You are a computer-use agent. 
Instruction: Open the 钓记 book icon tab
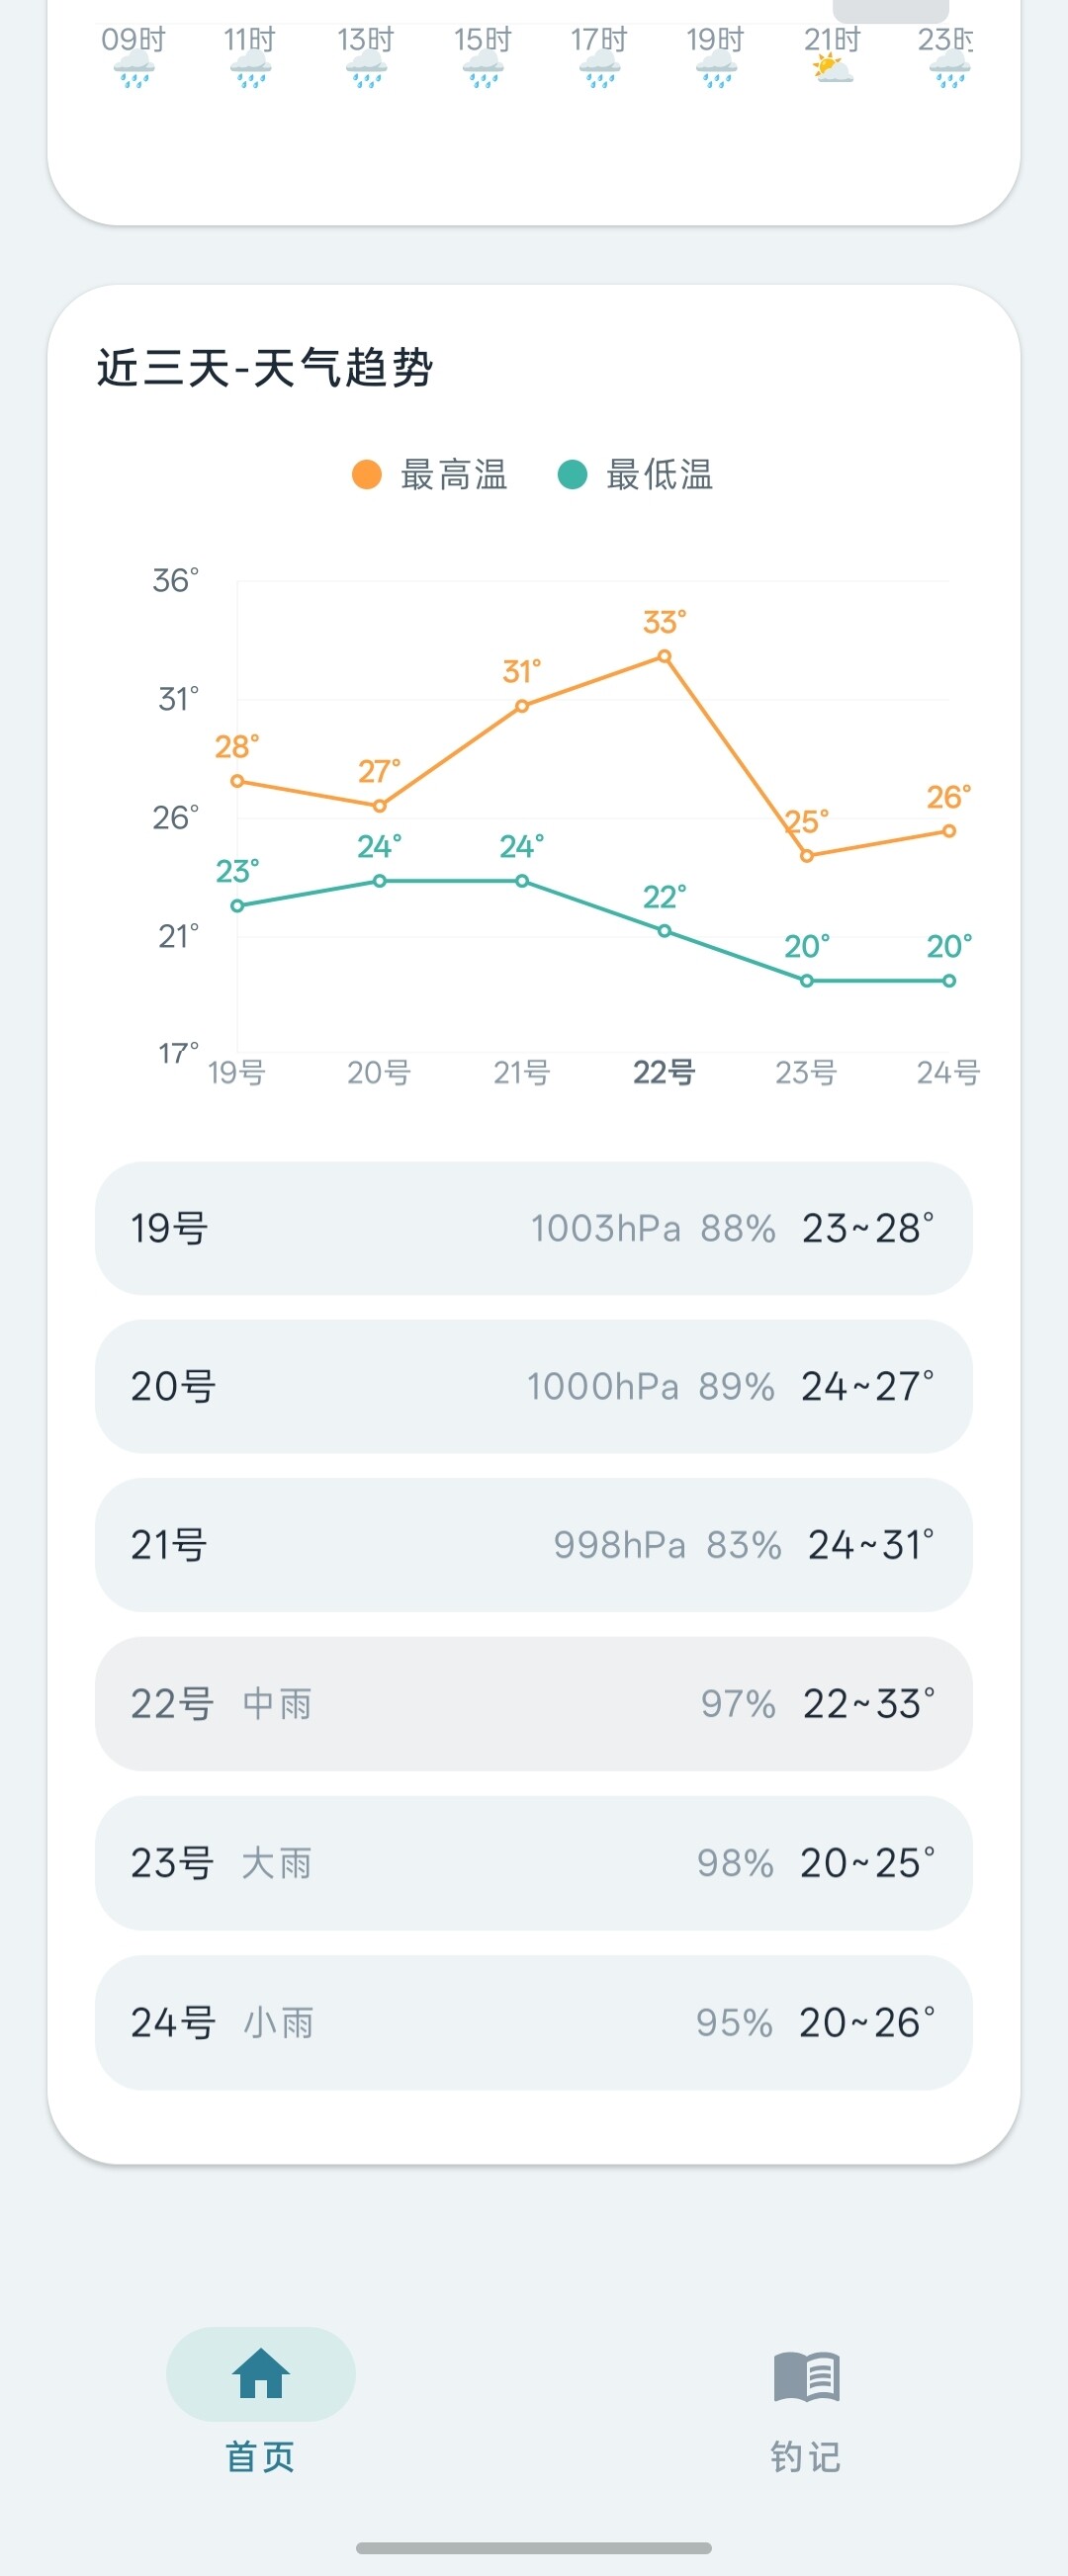(x=806, y=2376)
